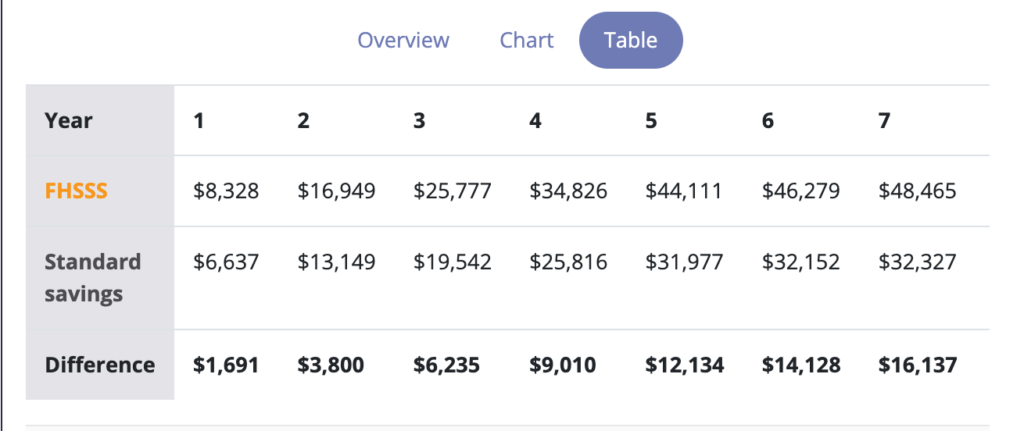Click Difference value $16,137

[918, 364]
